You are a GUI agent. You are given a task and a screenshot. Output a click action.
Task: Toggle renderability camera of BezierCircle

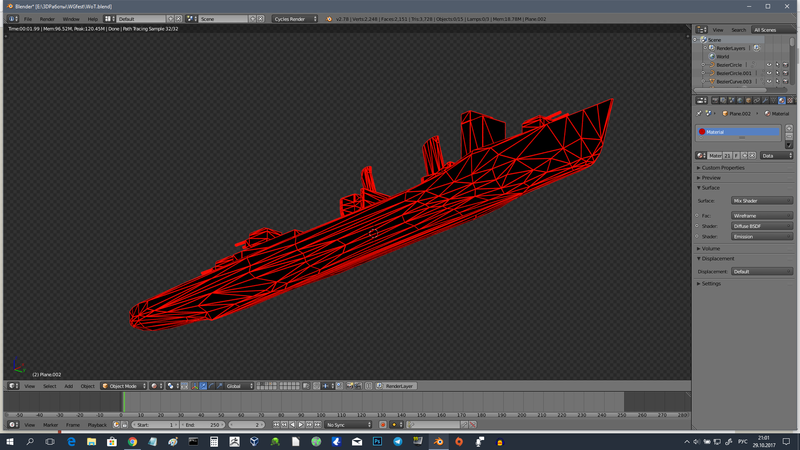(x=786, y=65)
